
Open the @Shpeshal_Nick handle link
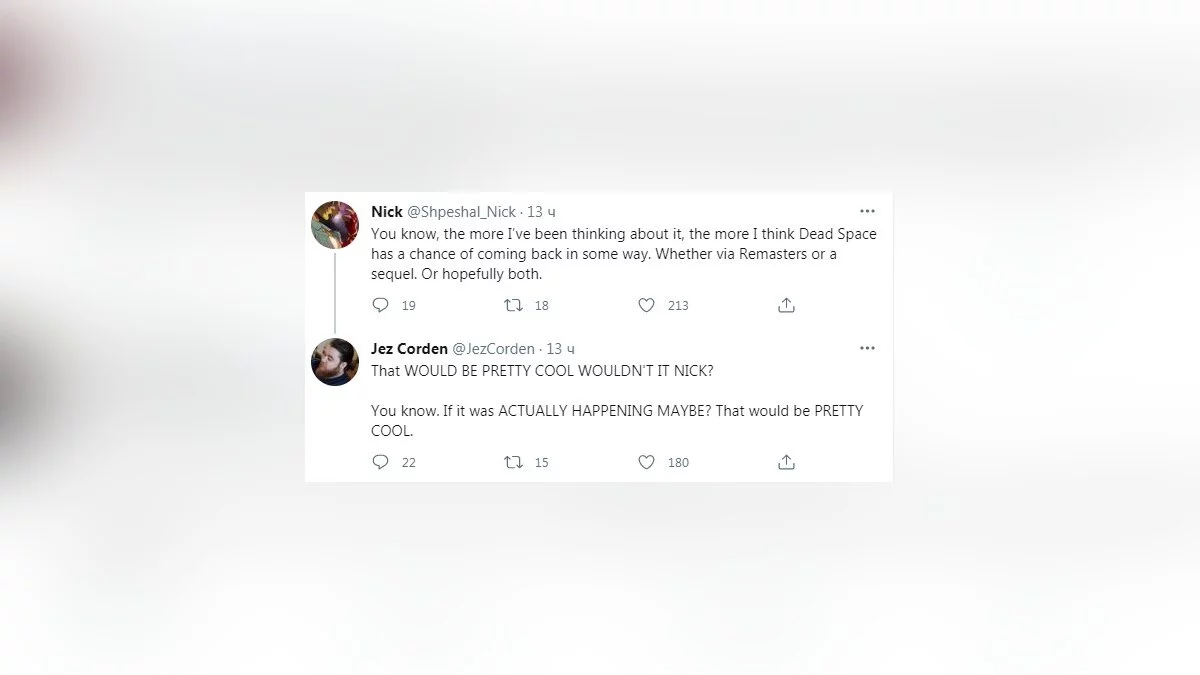[461, 212]
